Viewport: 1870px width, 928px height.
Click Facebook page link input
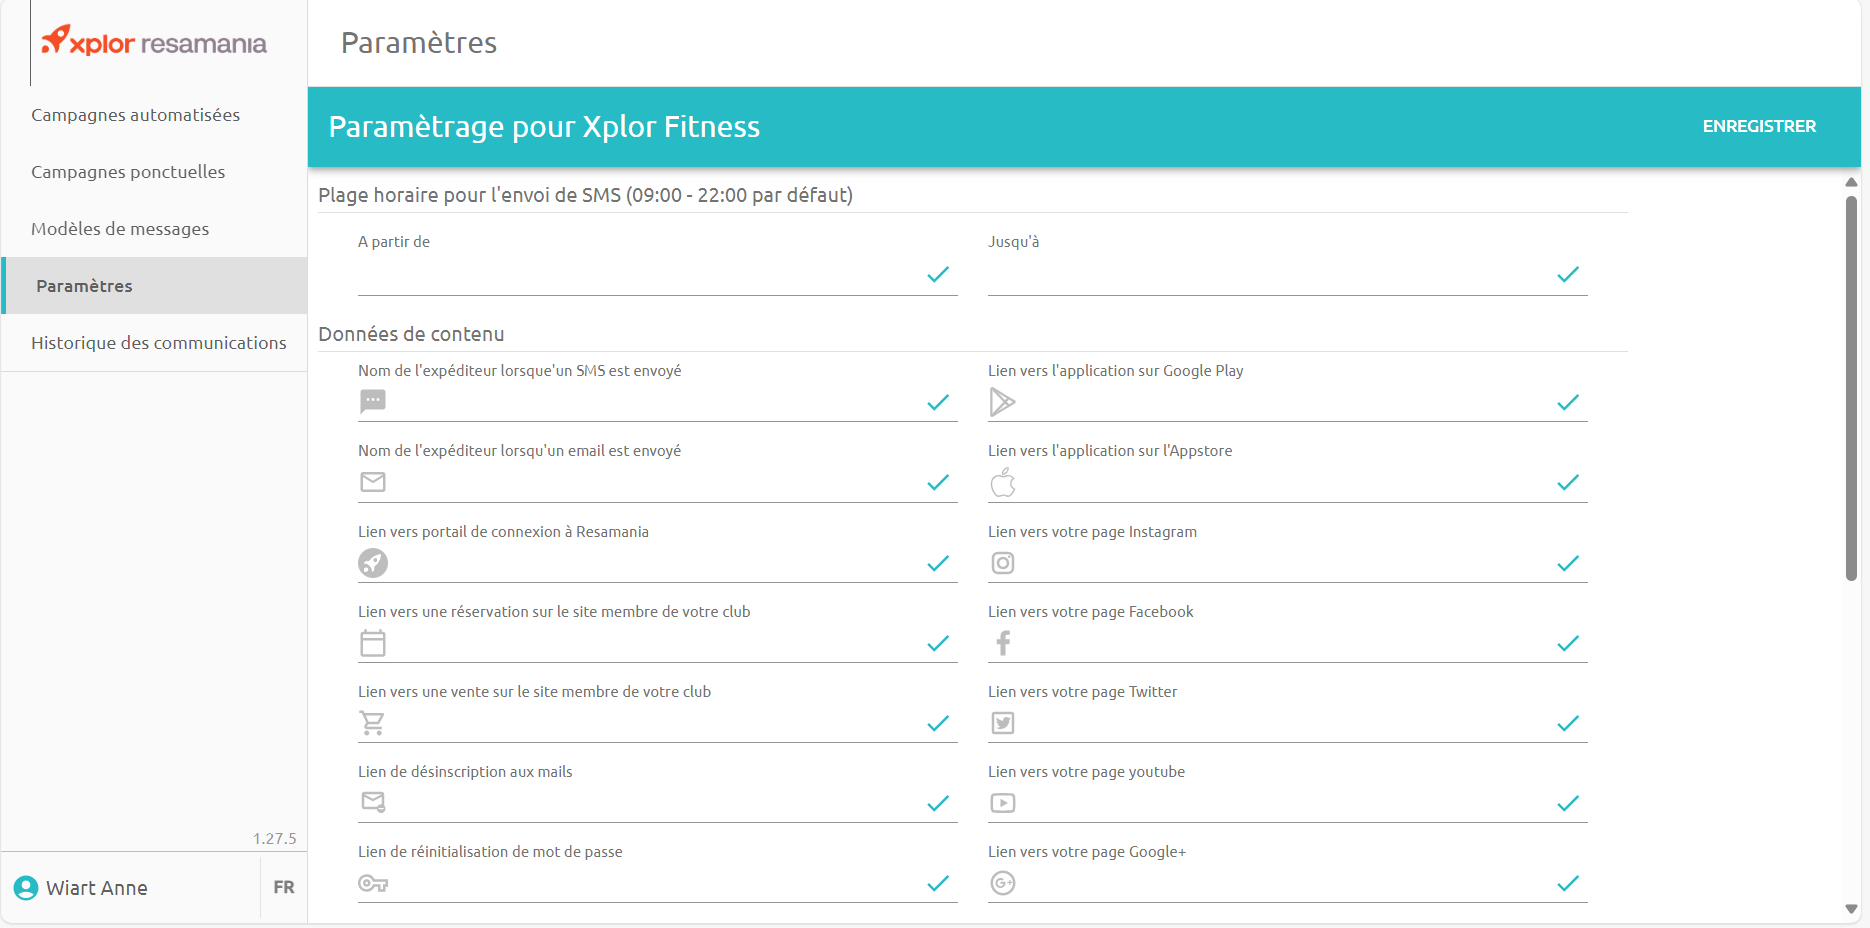tap(1286, 644)
